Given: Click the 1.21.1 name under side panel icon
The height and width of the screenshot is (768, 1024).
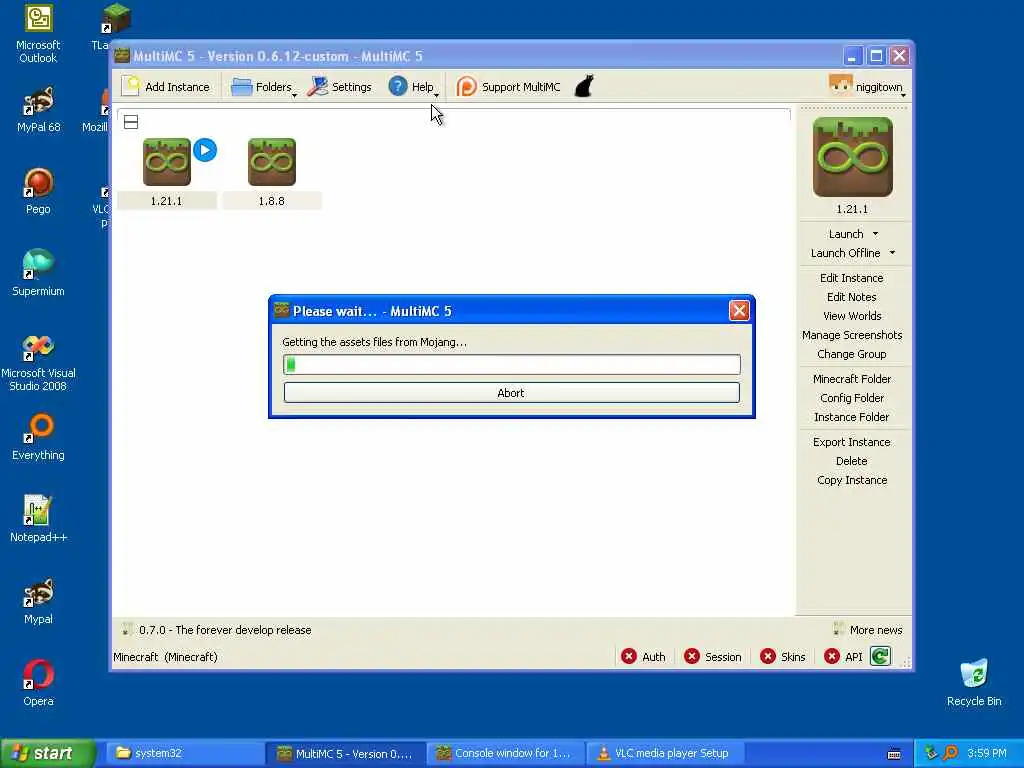Looking at the screenshot, I should pyautogui.click(x=852, y=209).
